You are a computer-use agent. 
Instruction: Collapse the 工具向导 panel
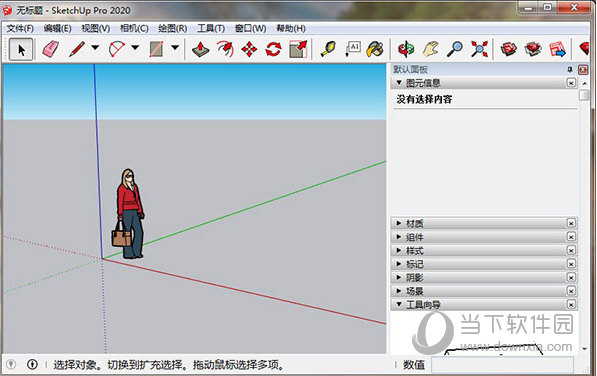coord(399,304)
